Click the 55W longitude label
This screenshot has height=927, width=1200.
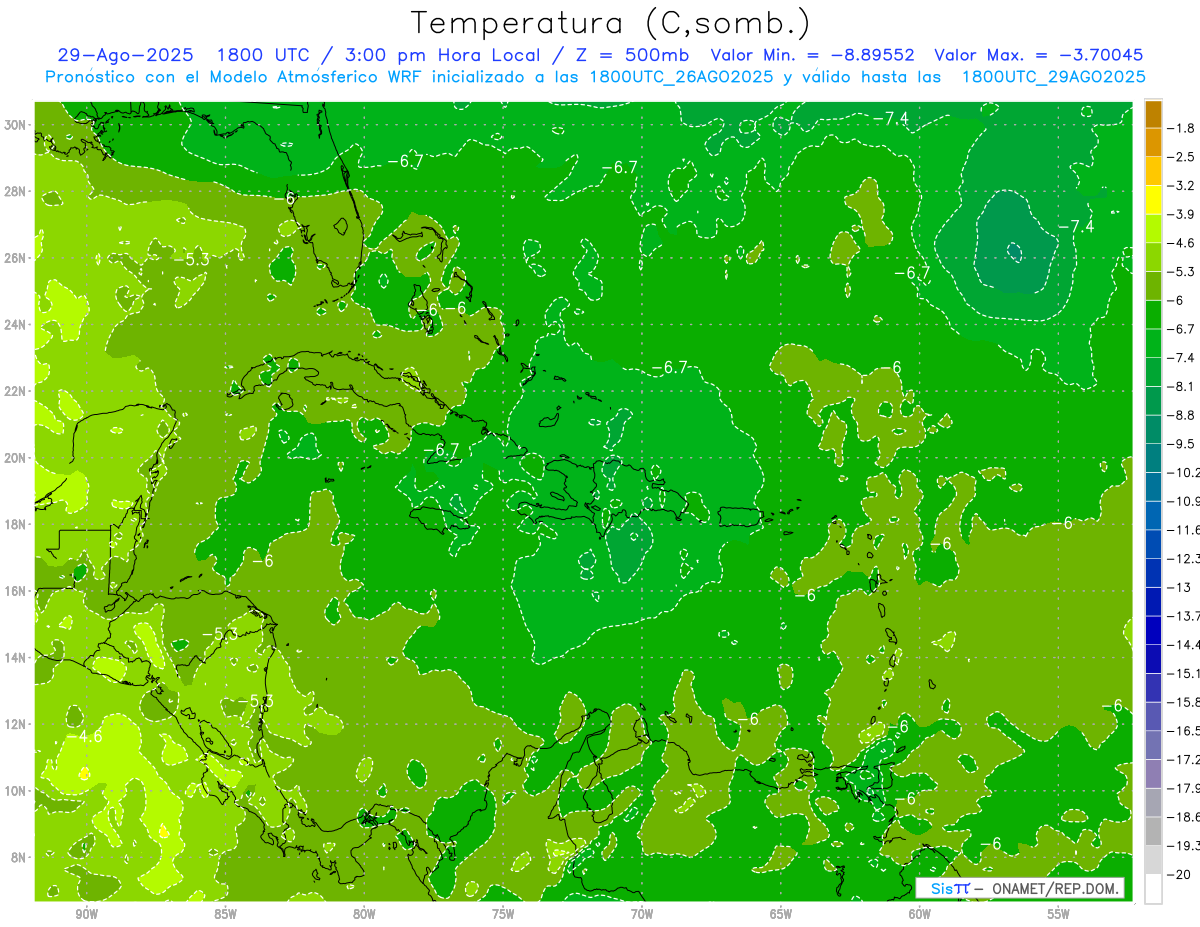(1059, 915)
